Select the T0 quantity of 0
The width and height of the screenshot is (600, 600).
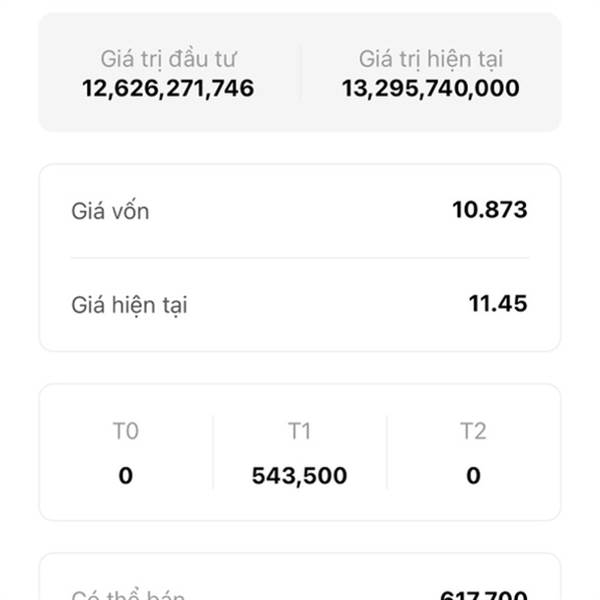(125, 475)
